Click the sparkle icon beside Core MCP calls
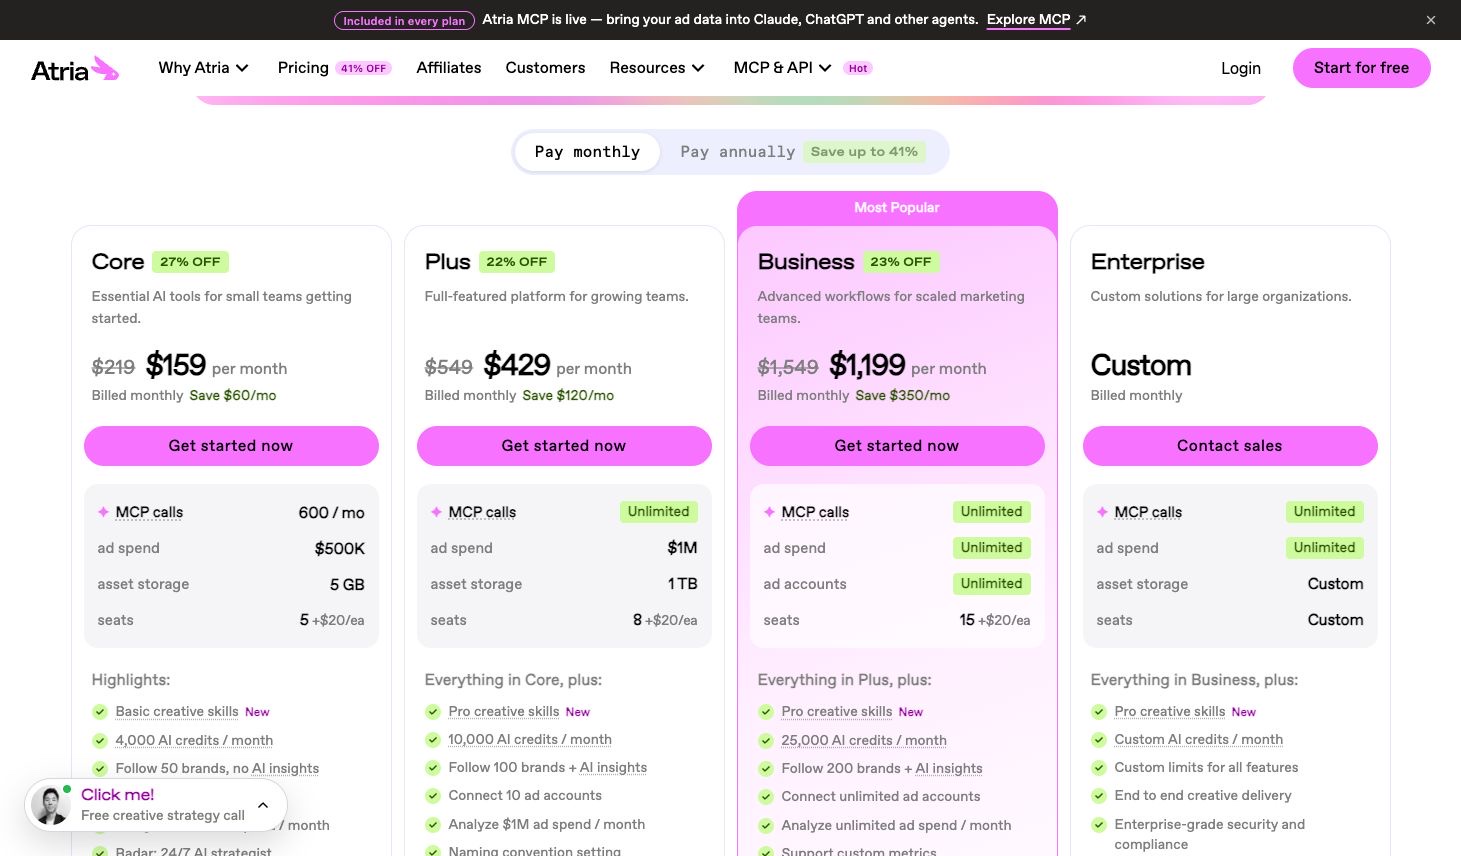 pyautogui.click(x=103, y=512)
